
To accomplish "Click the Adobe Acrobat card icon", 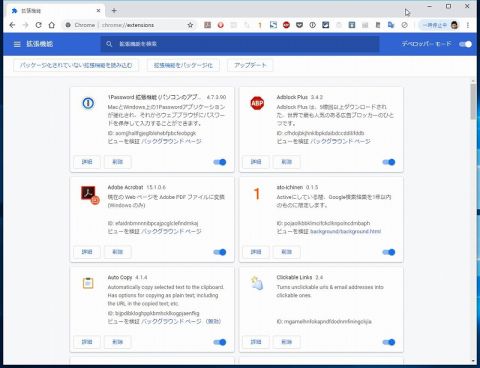I will [89, 194].
